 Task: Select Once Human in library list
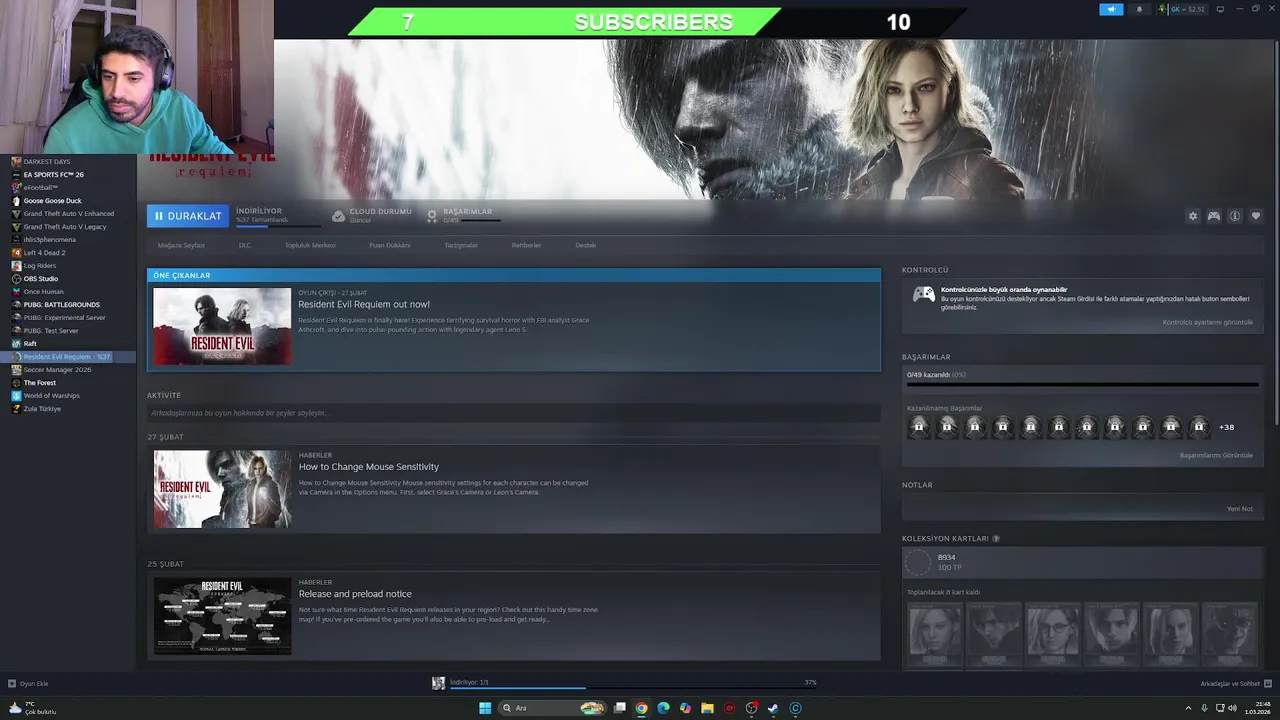point(43,291)
